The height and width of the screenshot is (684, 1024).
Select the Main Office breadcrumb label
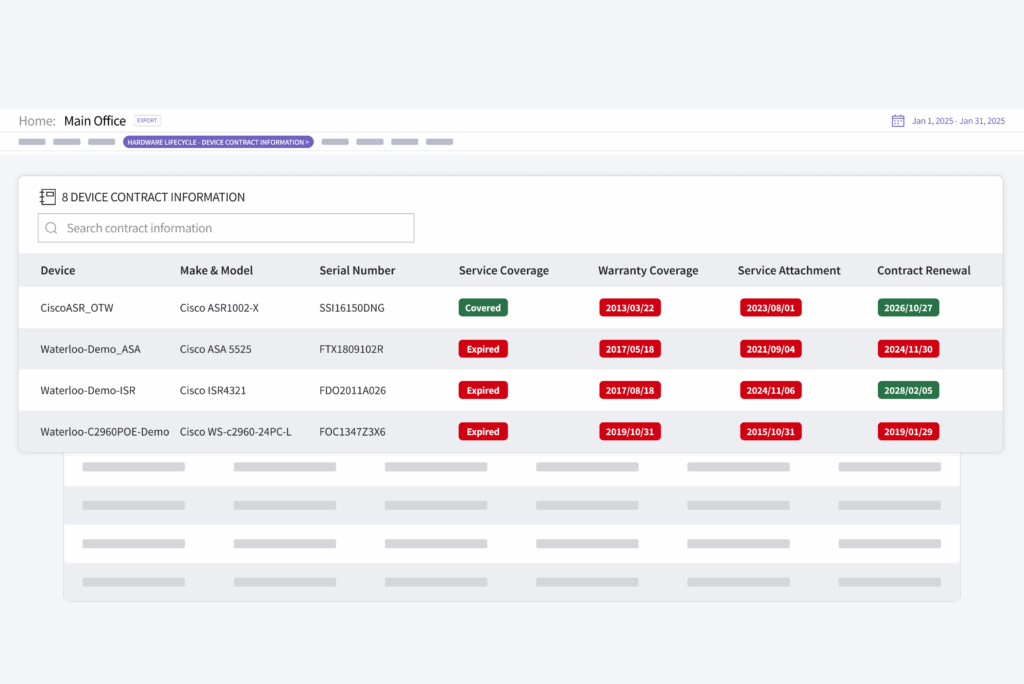(94, 120)
